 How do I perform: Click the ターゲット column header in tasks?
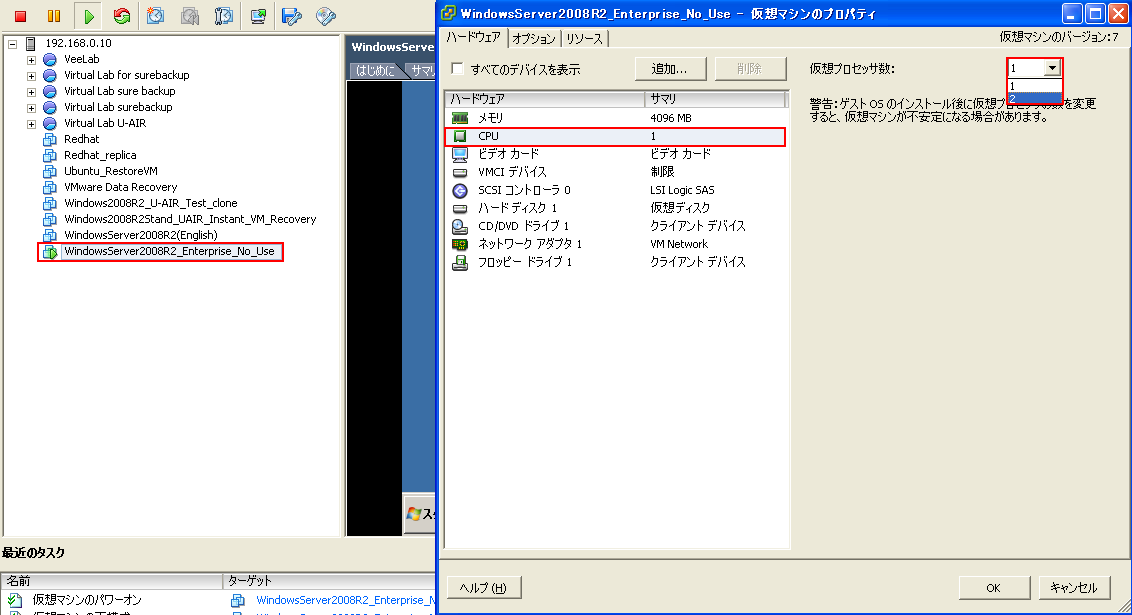[x=329, y=581]
